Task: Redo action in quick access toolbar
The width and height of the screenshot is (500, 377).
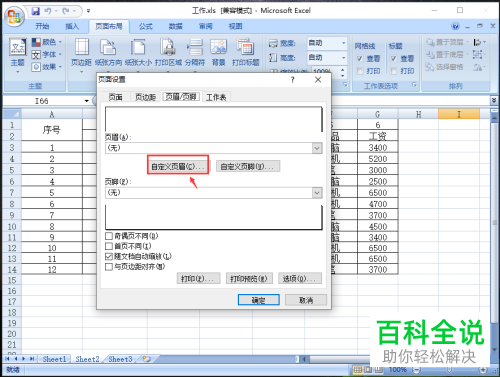Action: [x=66, y=11]
